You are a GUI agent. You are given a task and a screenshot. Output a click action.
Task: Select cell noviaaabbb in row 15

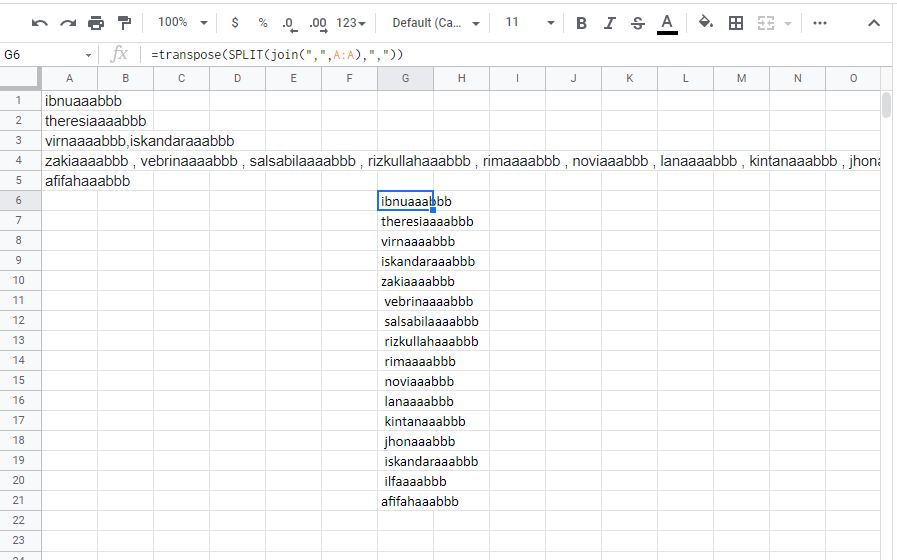coord(406,381)
